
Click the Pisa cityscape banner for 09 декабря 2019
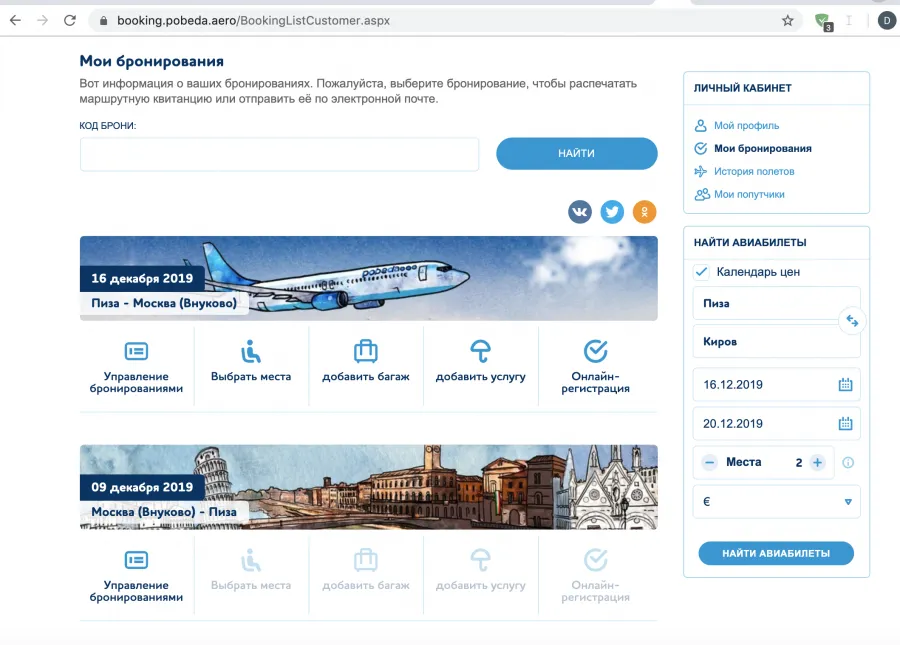pos(368,487)
